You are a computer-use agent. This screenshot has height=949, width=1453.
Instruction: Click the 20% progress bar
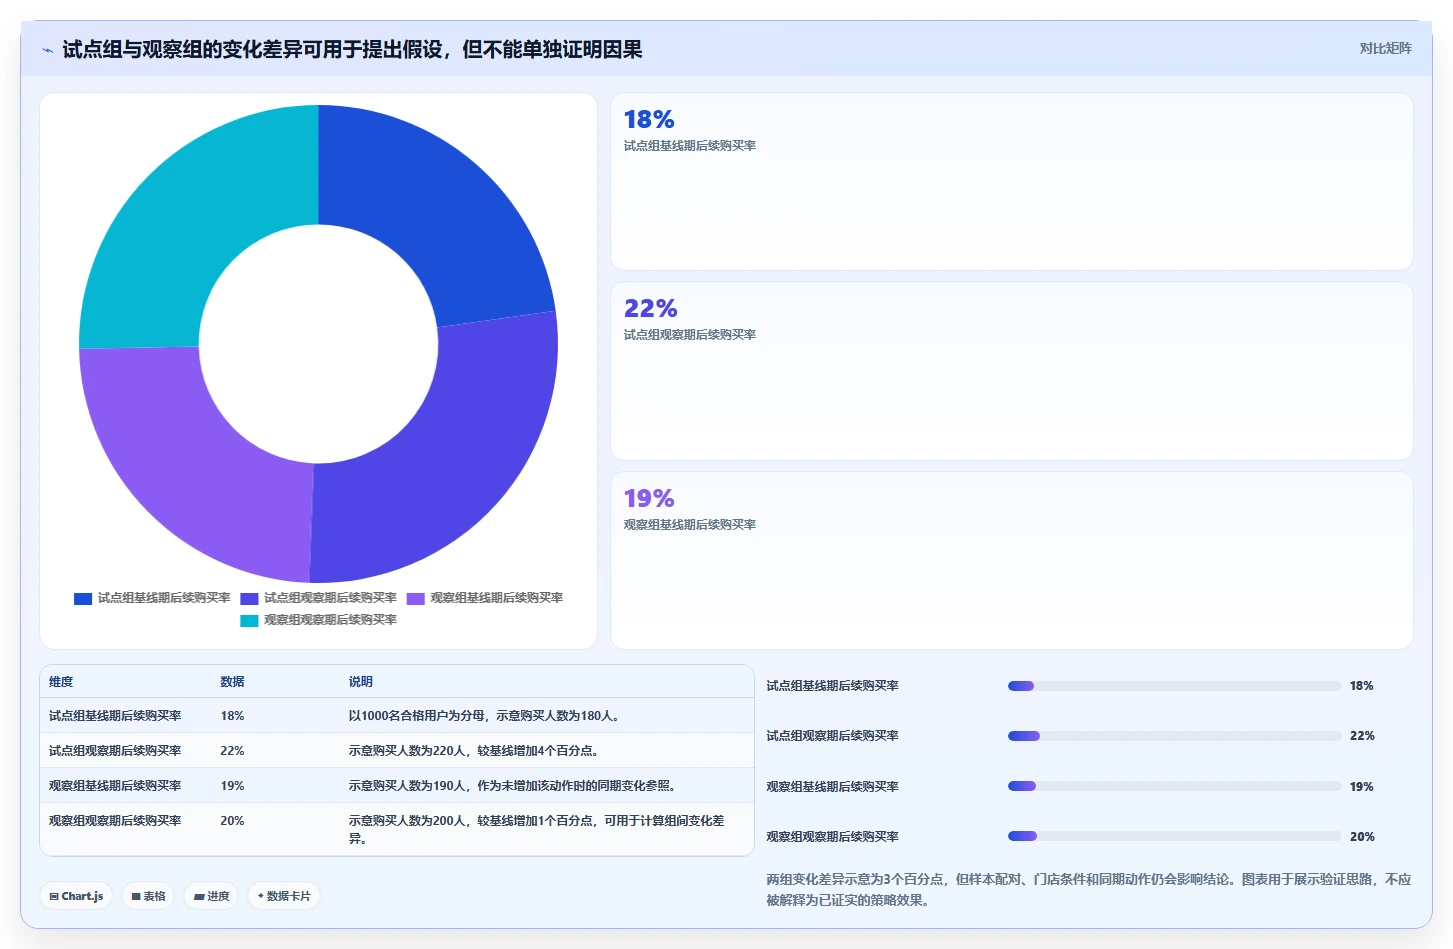click(1174, 836)
